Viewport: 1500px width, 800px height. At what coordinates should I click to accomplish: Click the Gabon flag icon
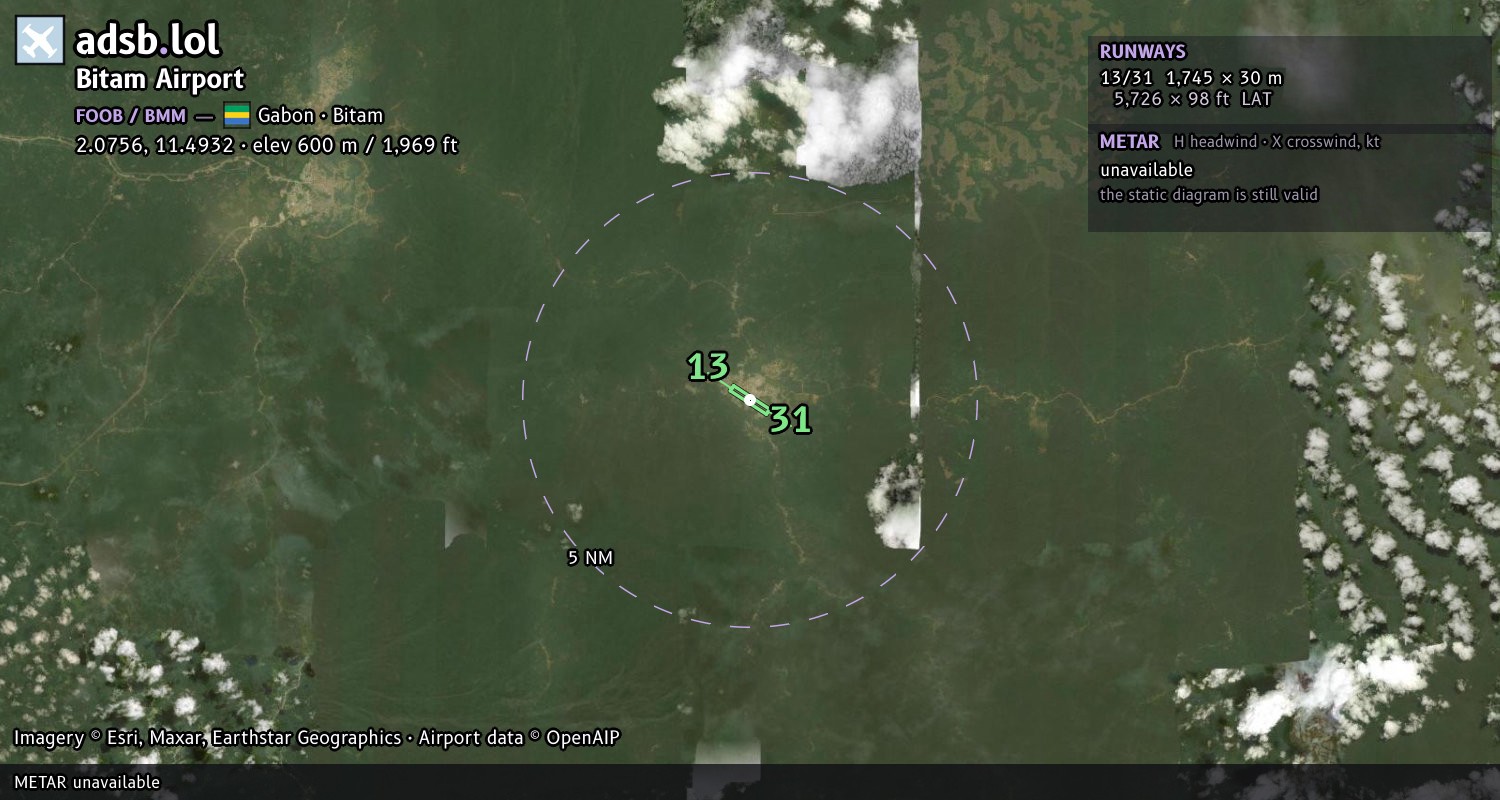237,115
